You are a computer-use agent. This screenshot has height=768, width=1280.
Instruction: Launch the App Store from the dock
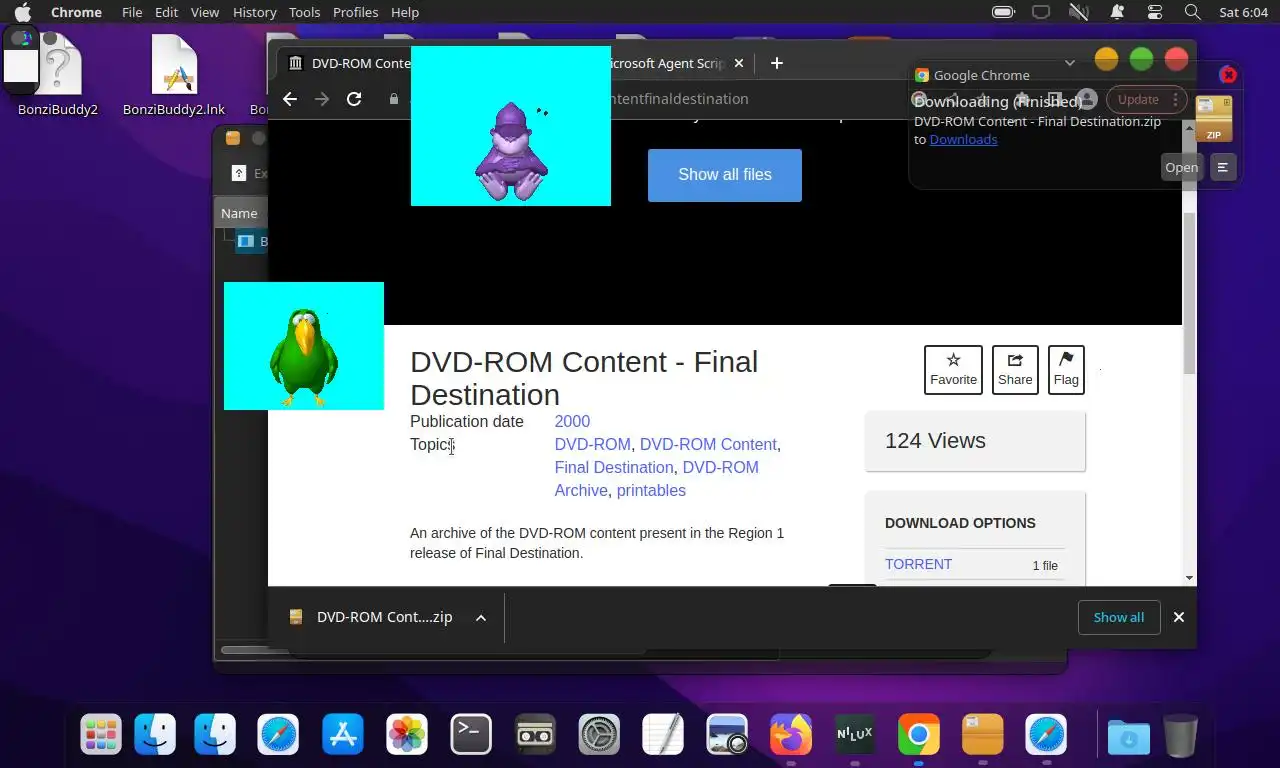pos(343,735)
